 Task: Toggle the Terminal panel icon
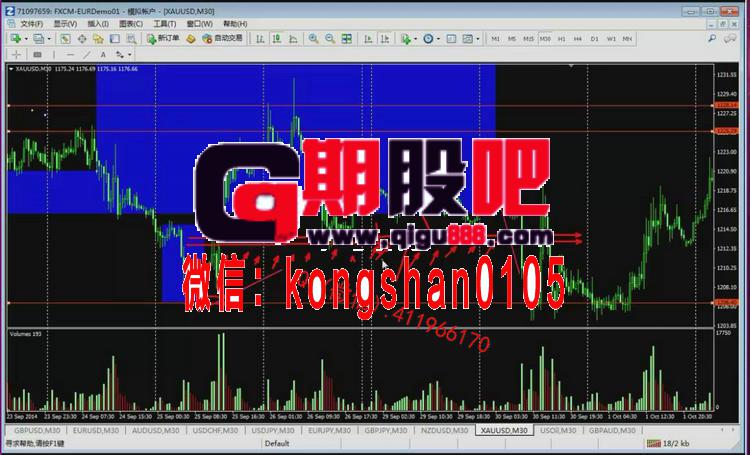(115, 39)
